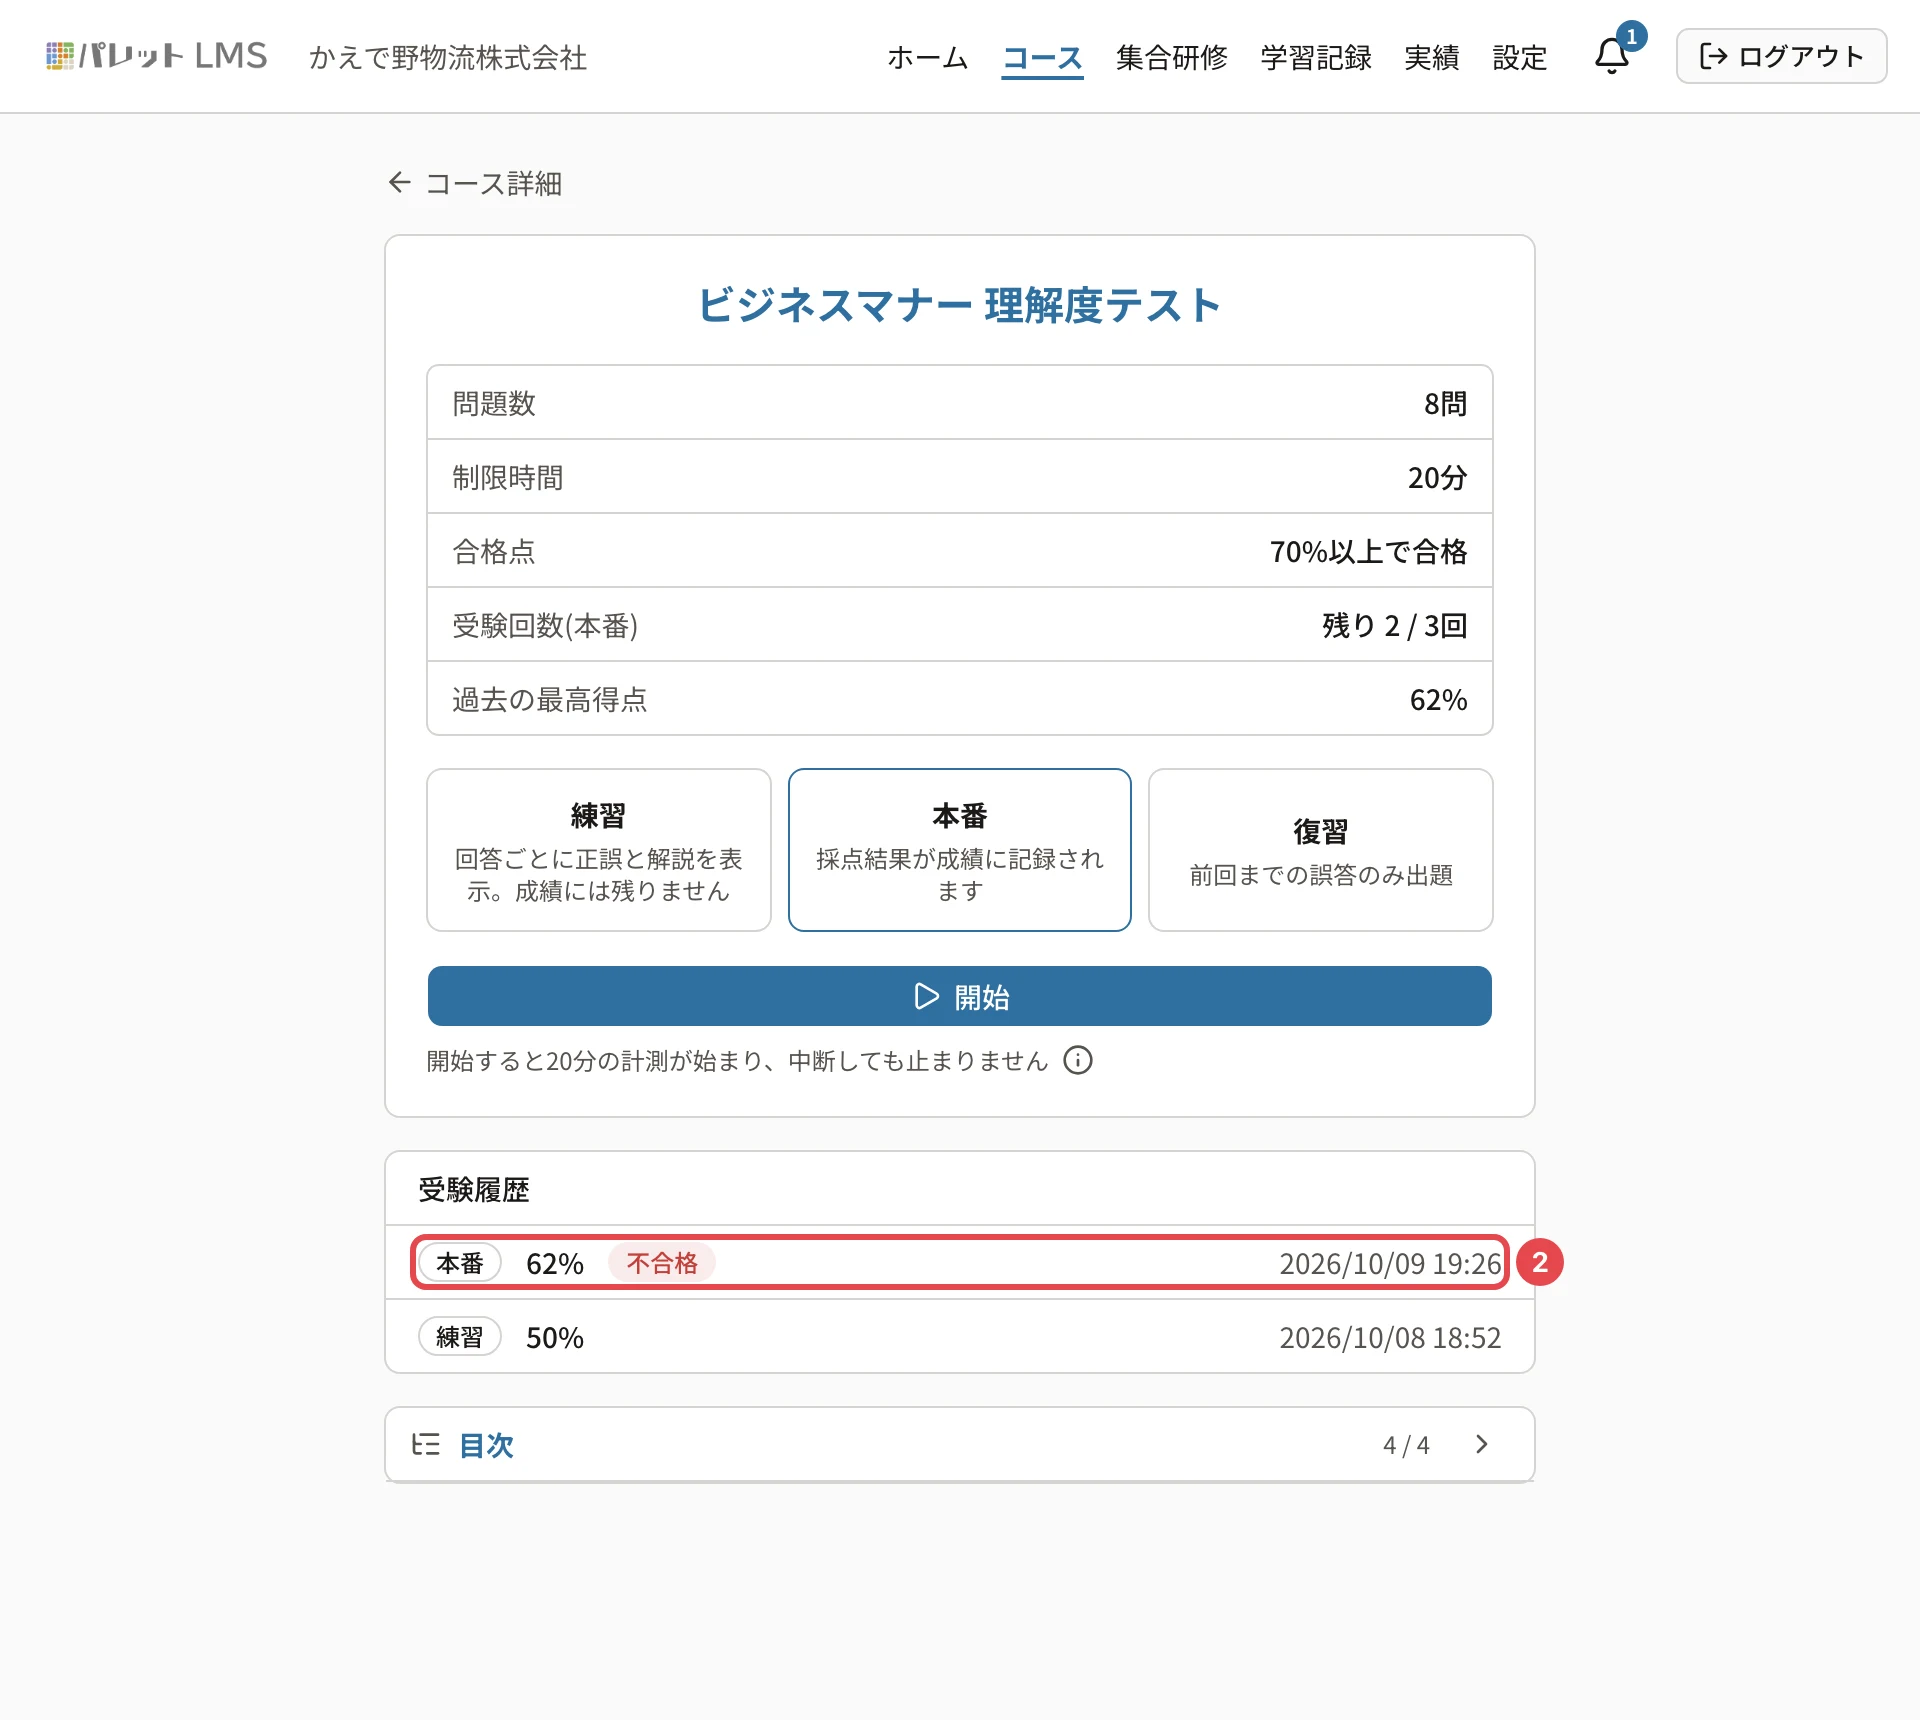Open the 設定 menu
1920x1720 pixels.
1520,57
